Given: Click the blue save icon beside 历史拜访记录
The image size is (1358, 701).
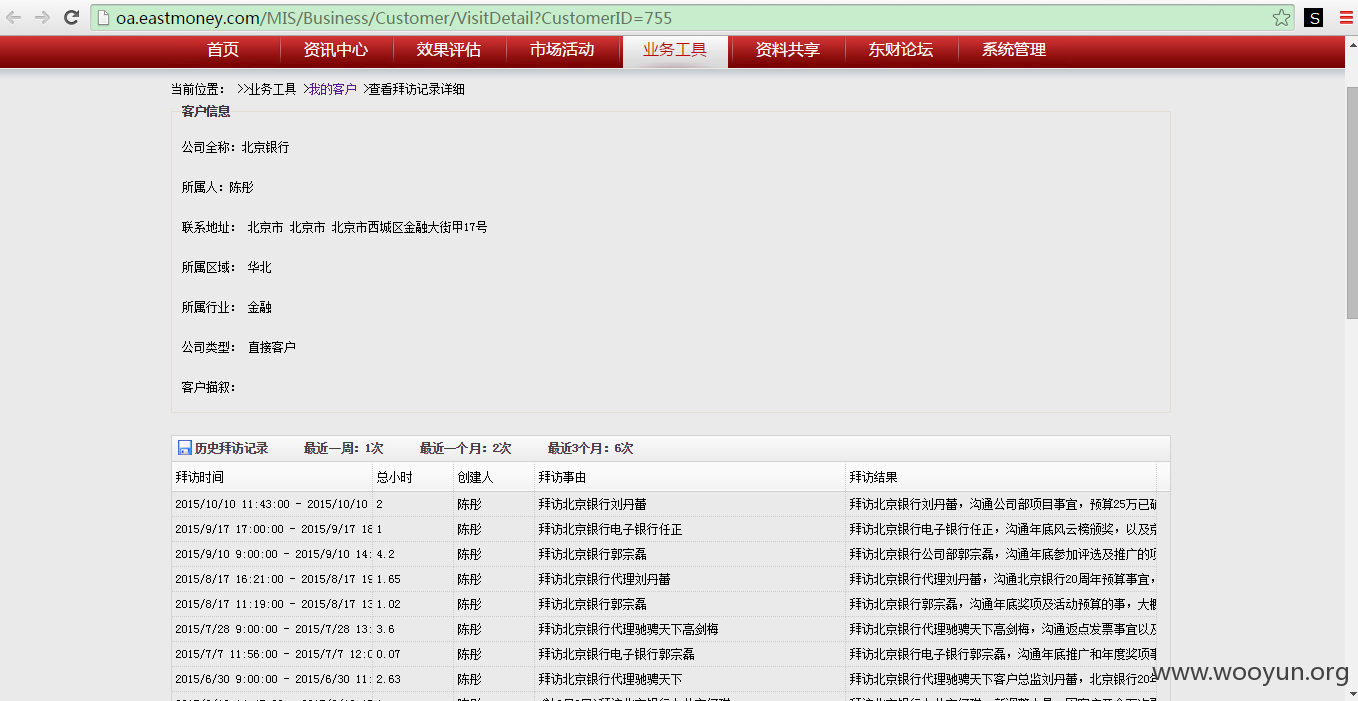Looking at the screenshot, I should pyautogui.click(x=184, y=448).
